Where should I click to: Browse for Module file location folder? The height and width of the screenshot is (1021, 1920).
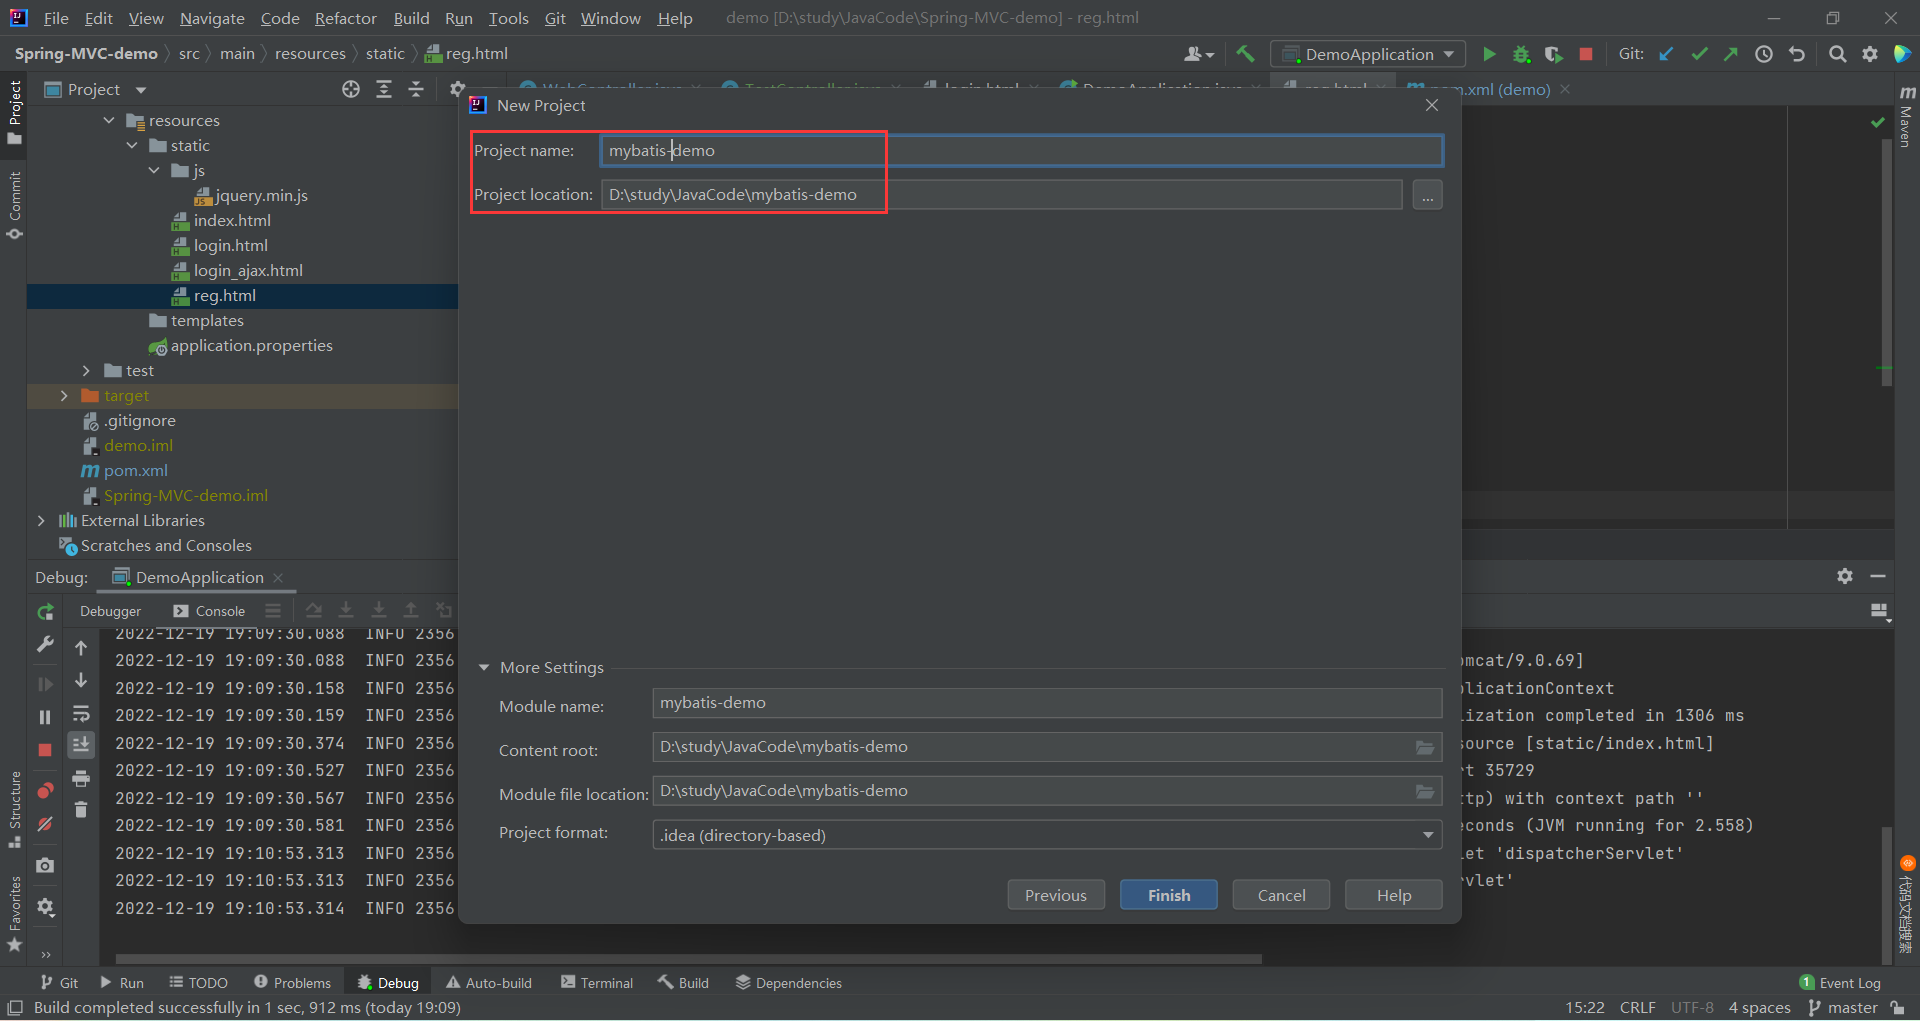[1425, 792]
